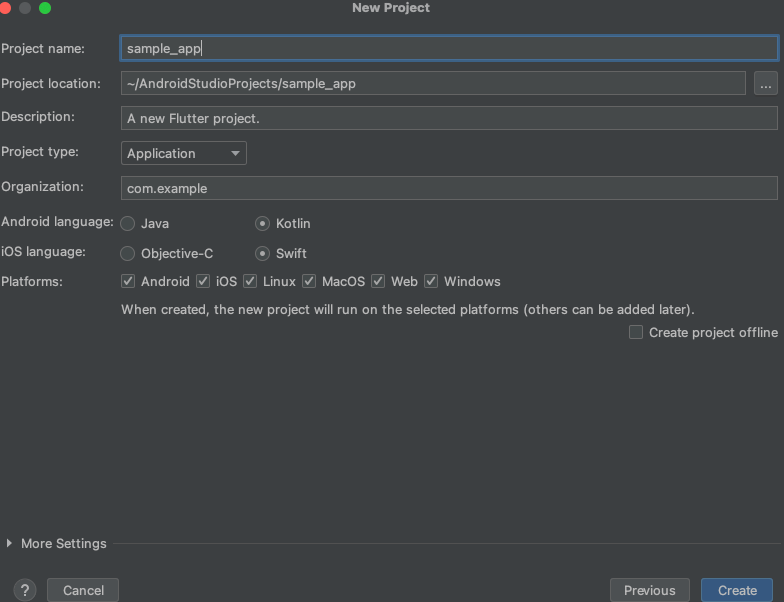The height and width of the screenshot is (602, 784).
Task: Click the Project type dropdown arrow
Action: [235, 153]
